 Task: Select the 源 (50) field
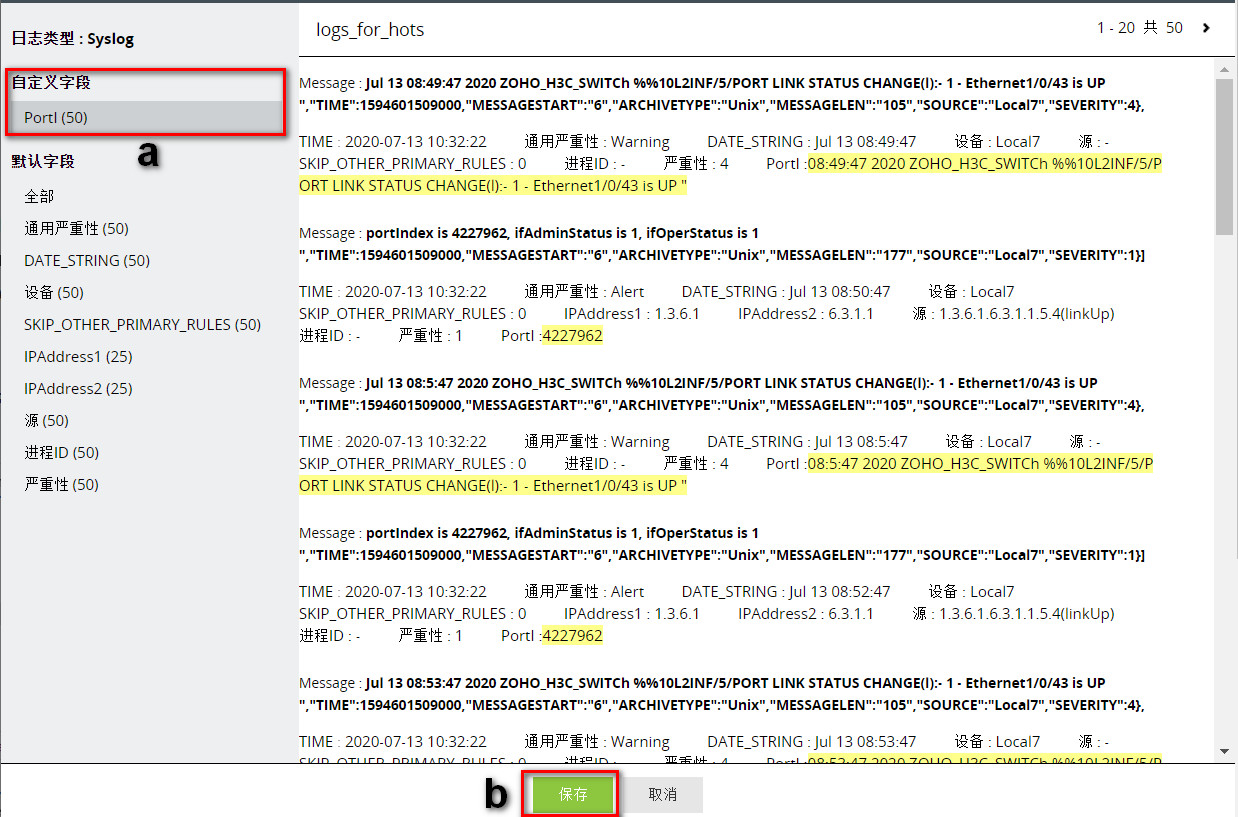pos(46,421)
